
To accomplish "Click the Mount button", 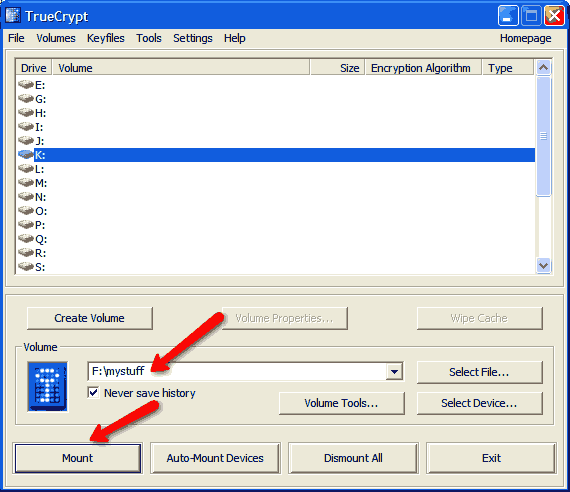I will coord(78,458).
